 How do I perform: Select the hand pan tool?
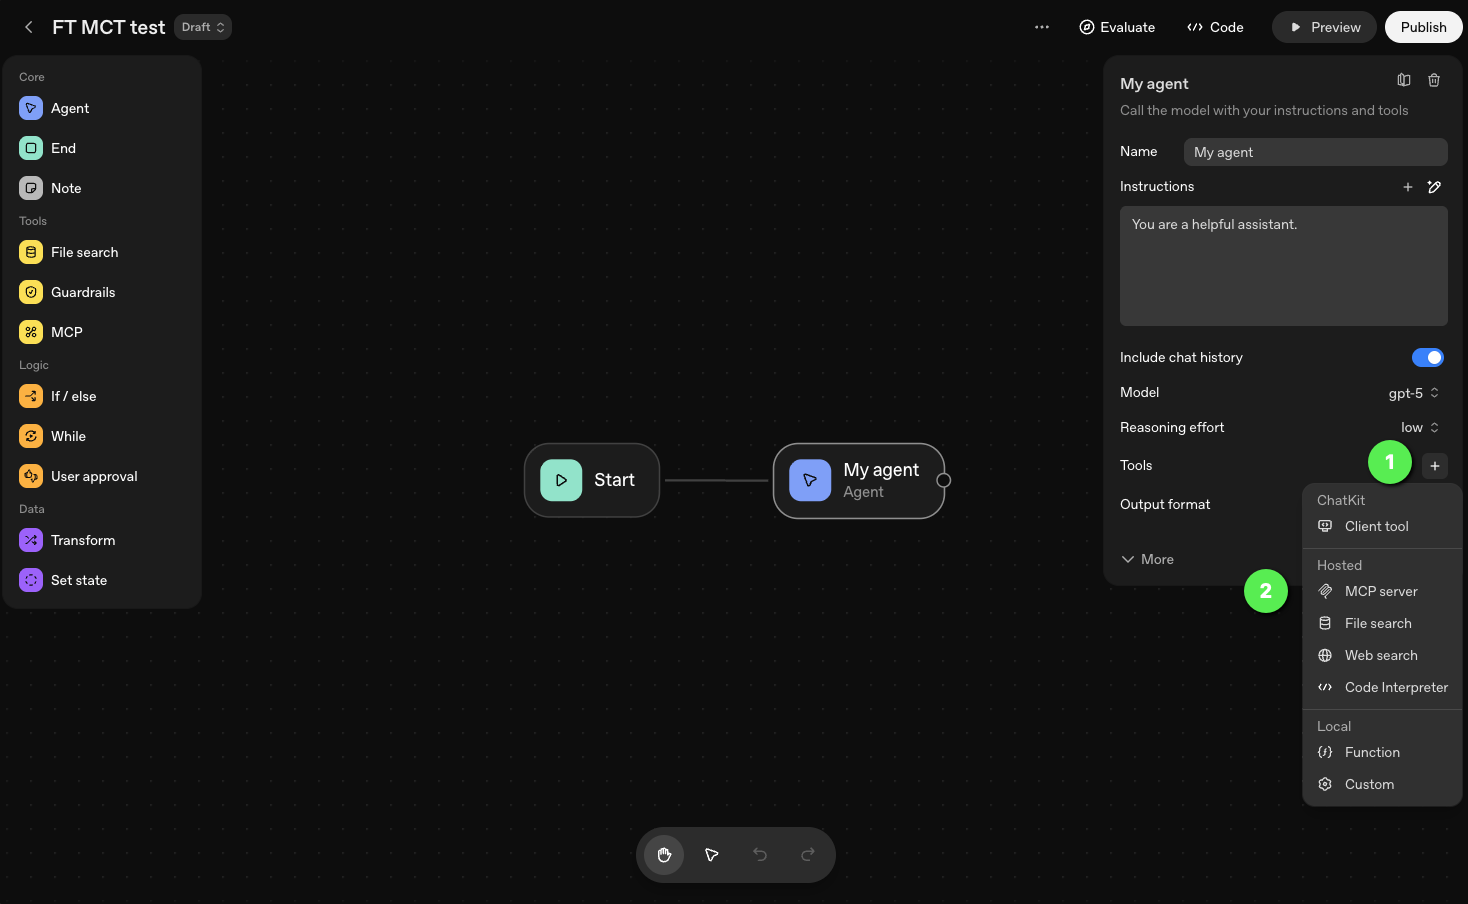664,855
